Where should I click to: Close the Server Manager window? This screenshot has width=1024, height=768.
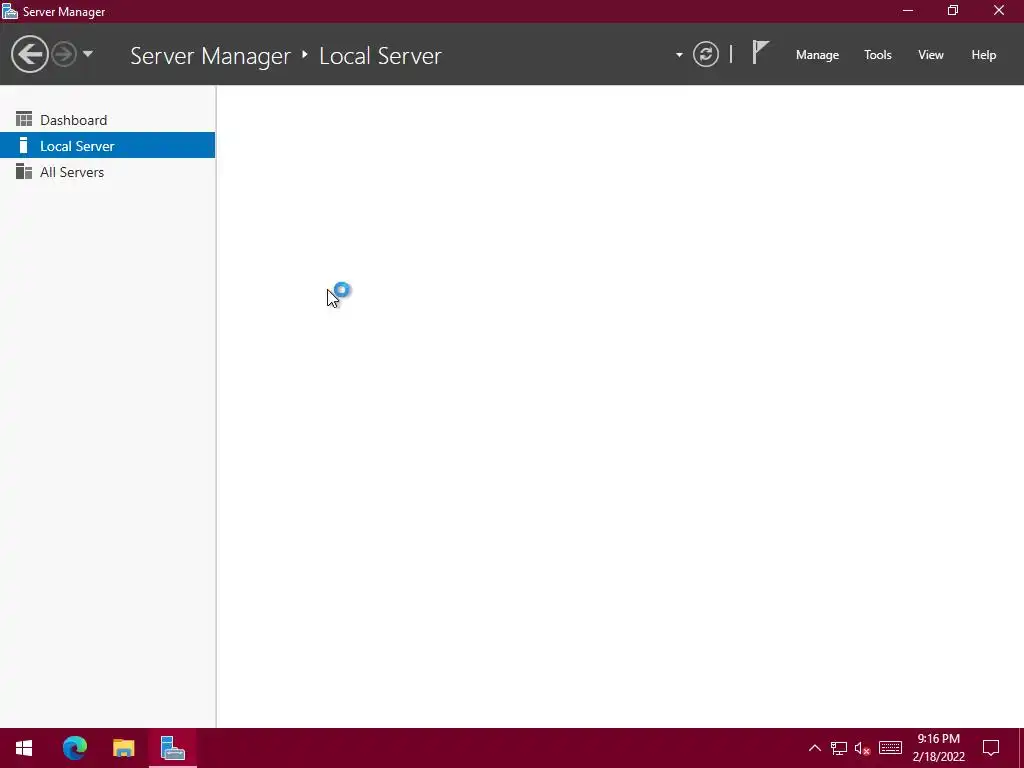[x=999, y=11]
